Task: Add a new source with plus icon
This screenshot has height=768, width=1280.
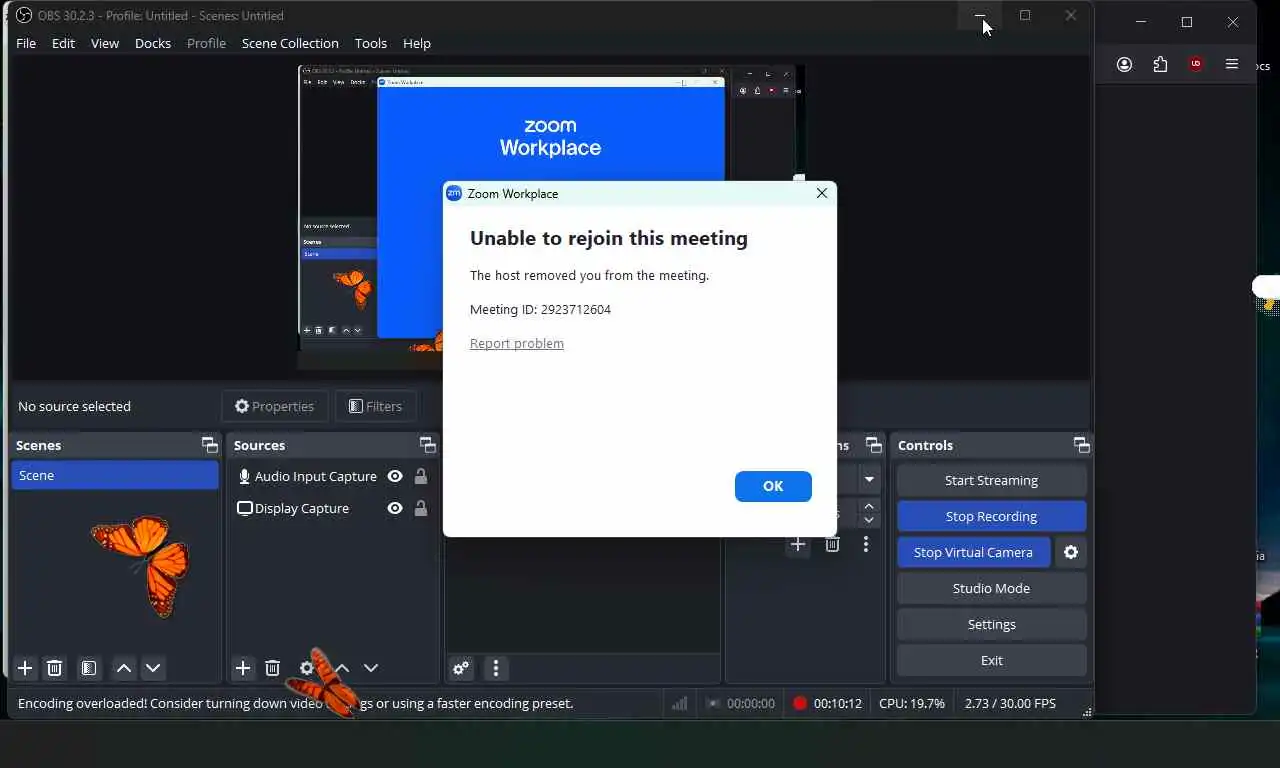Action: click(243, 668)
